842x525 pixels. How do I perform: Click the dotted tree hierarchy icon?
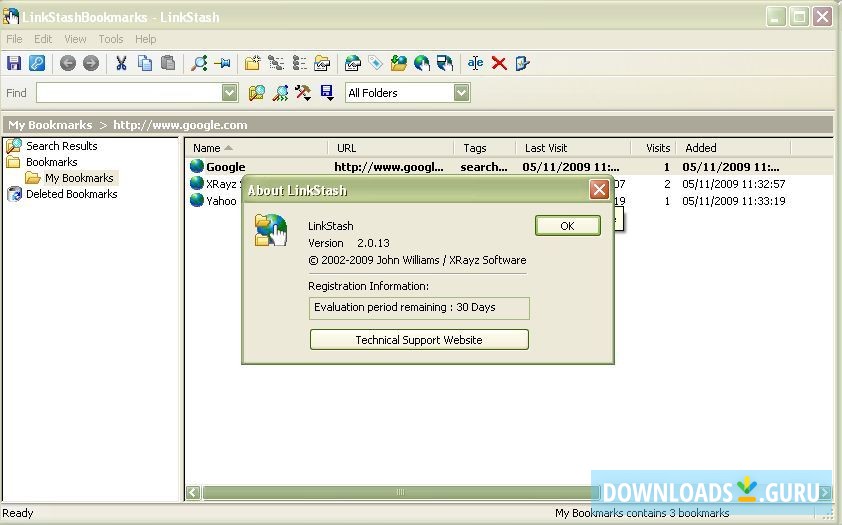[x=276, y=63]
